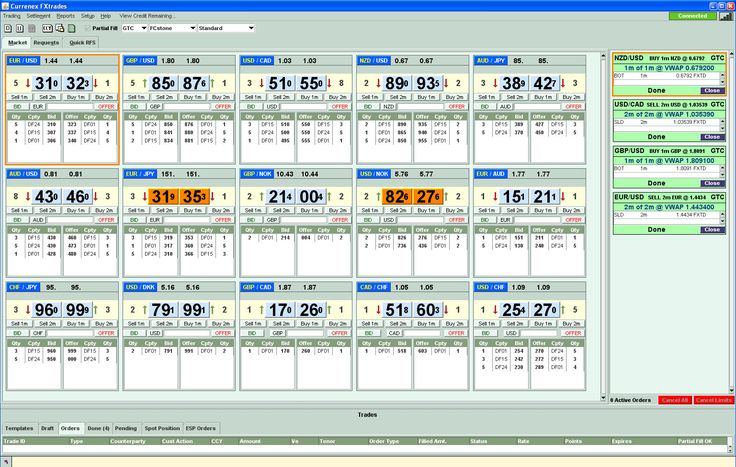This screenshot has width=736, height=467.
Task: Click the red Cancel Limits button
Action: pos(713,400)
